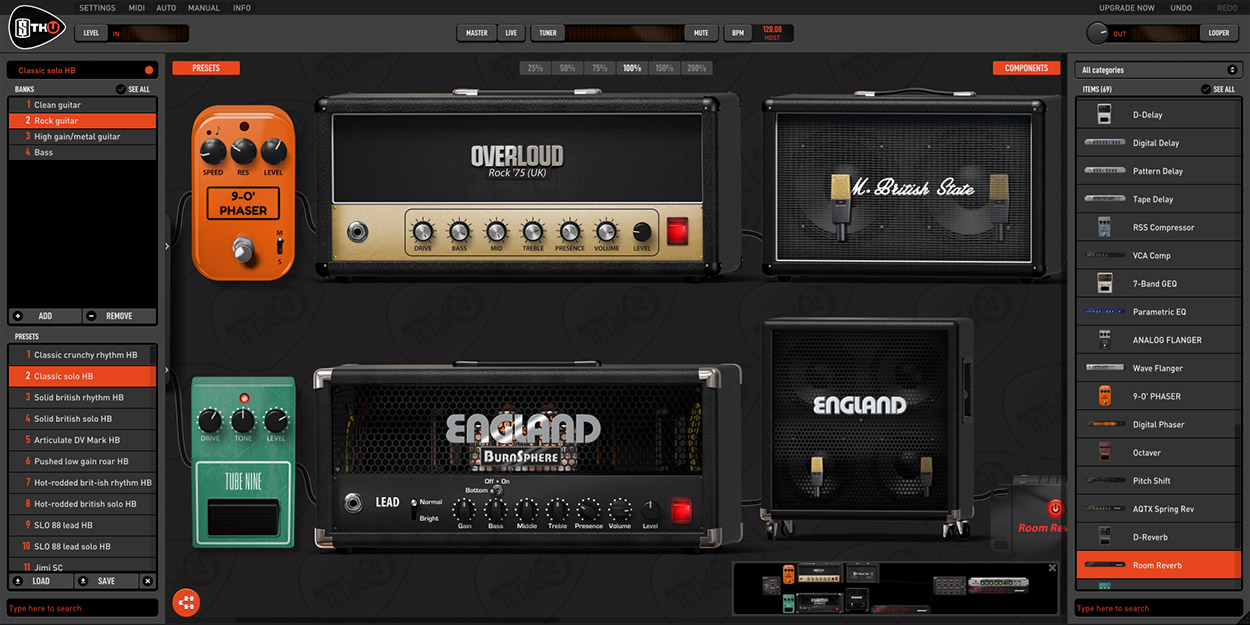Click the orange COMPONENTS button
The image size is (1250, 625).
(x=1026, y=68)
